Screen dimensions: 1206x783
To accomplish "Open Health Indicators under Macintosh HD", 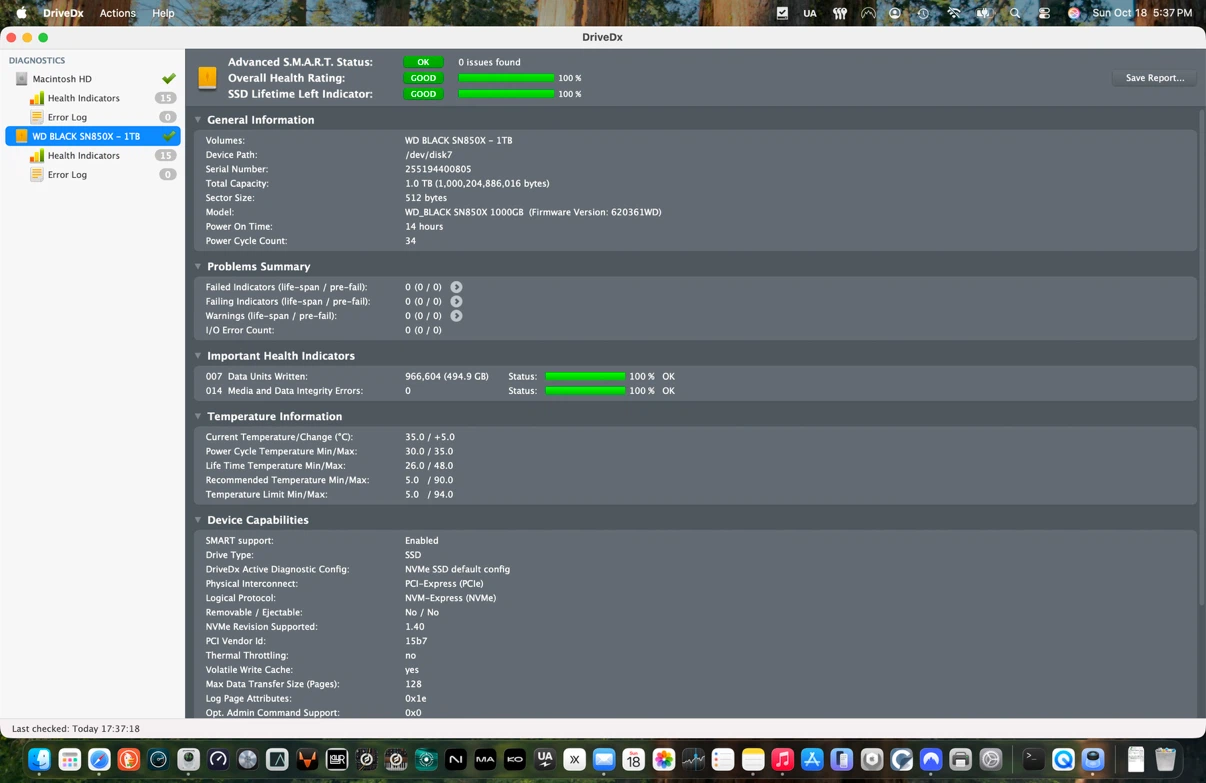I will tap(84, 98).
